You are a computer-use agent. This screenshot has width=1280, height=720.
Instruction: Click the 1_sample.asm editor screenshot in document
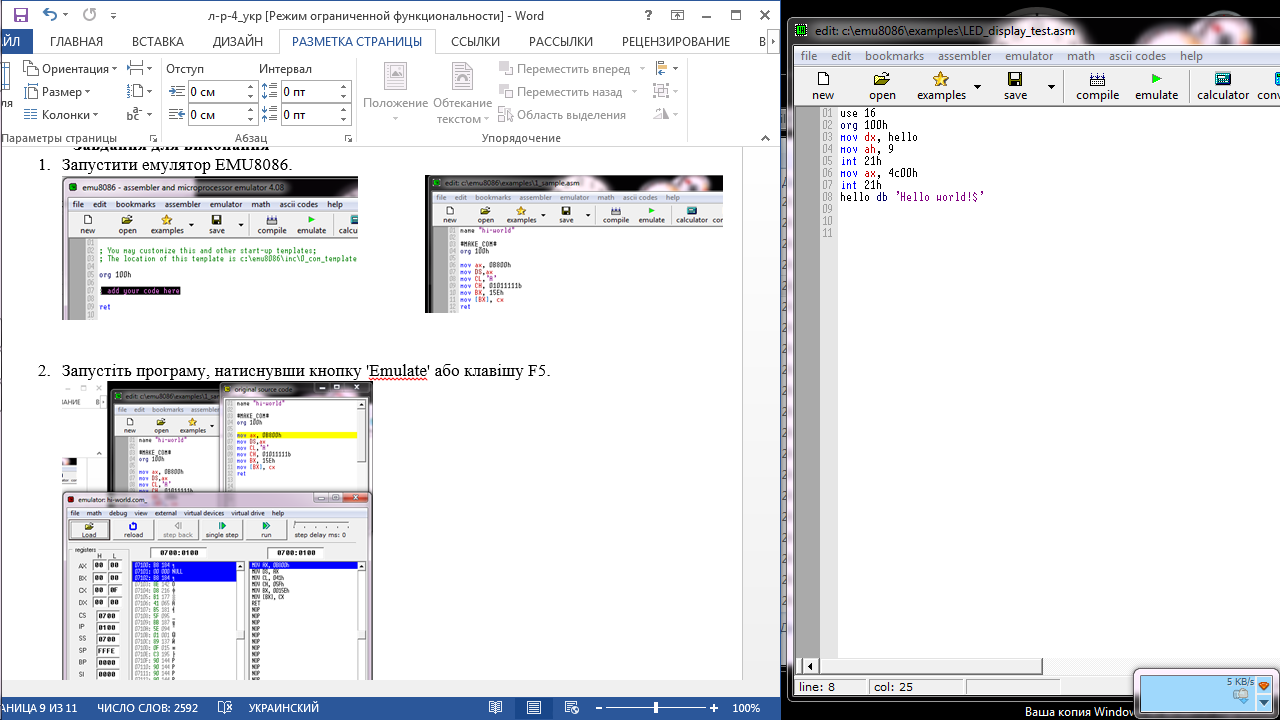coord(574,244)
